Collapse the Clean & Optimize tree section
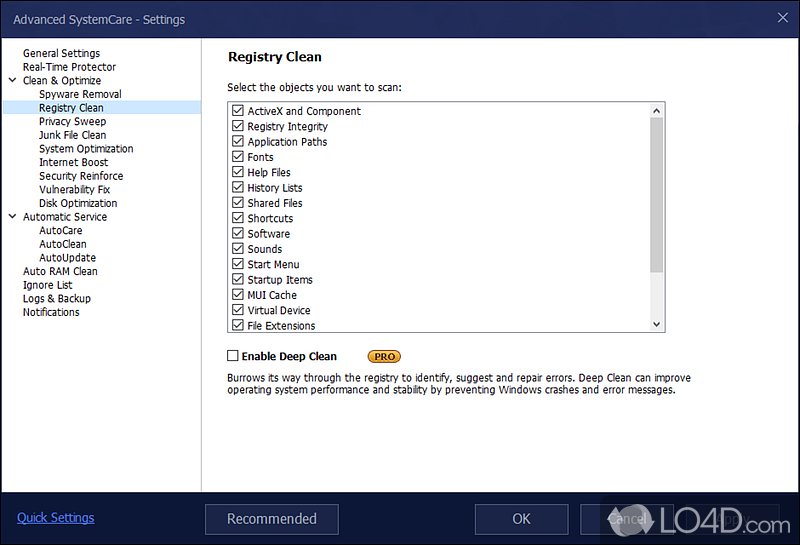This screenshot has width=800, height=545. point(12,81)
